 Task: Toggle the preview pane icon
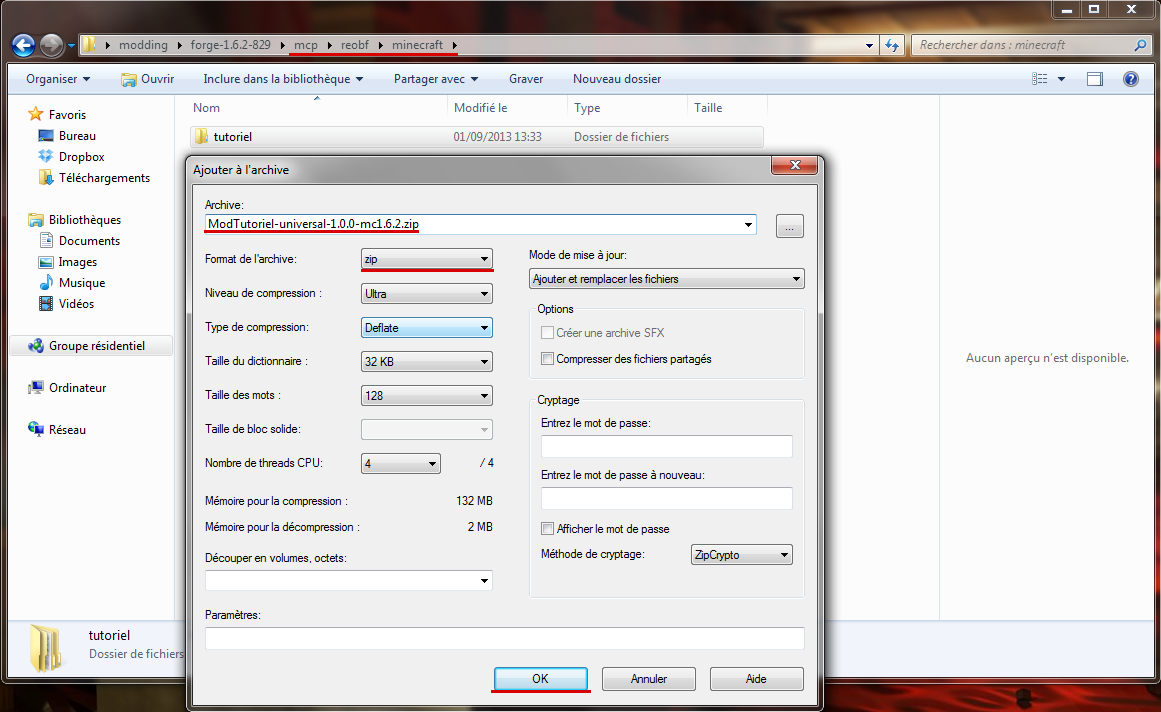pos(1095,79)
